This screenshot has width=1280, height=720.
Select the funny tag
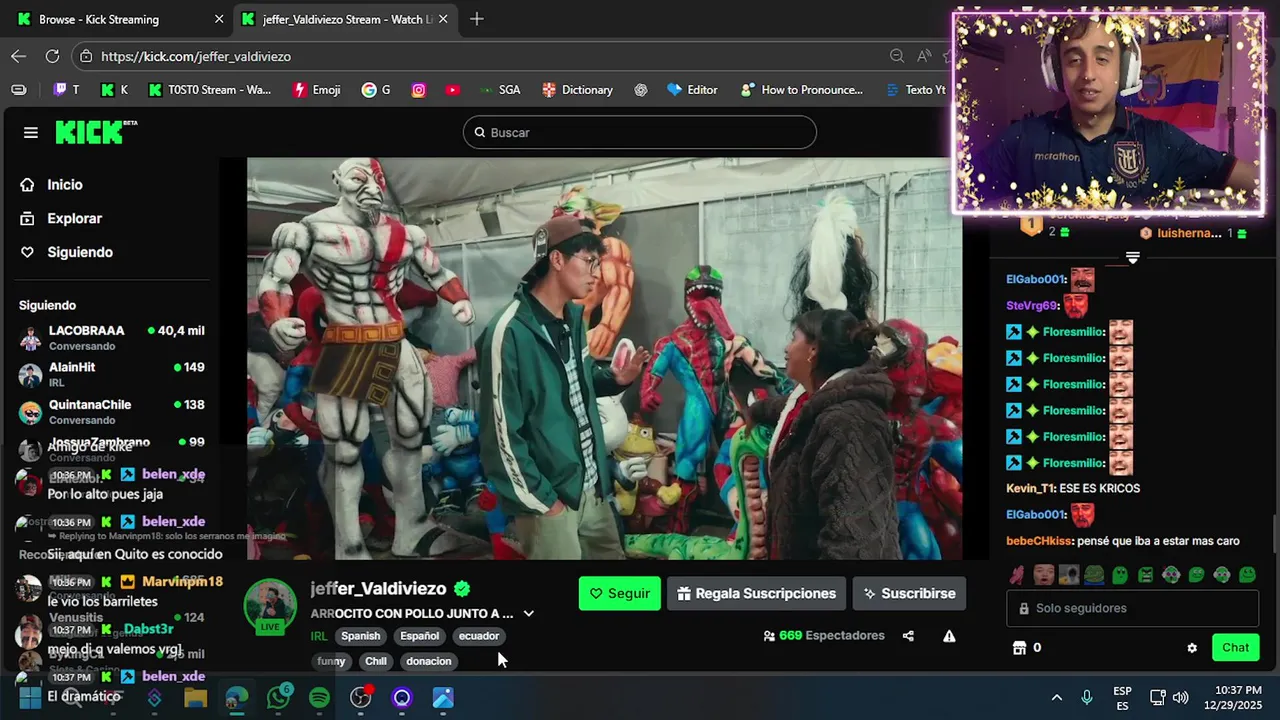[x=331, y=661]
